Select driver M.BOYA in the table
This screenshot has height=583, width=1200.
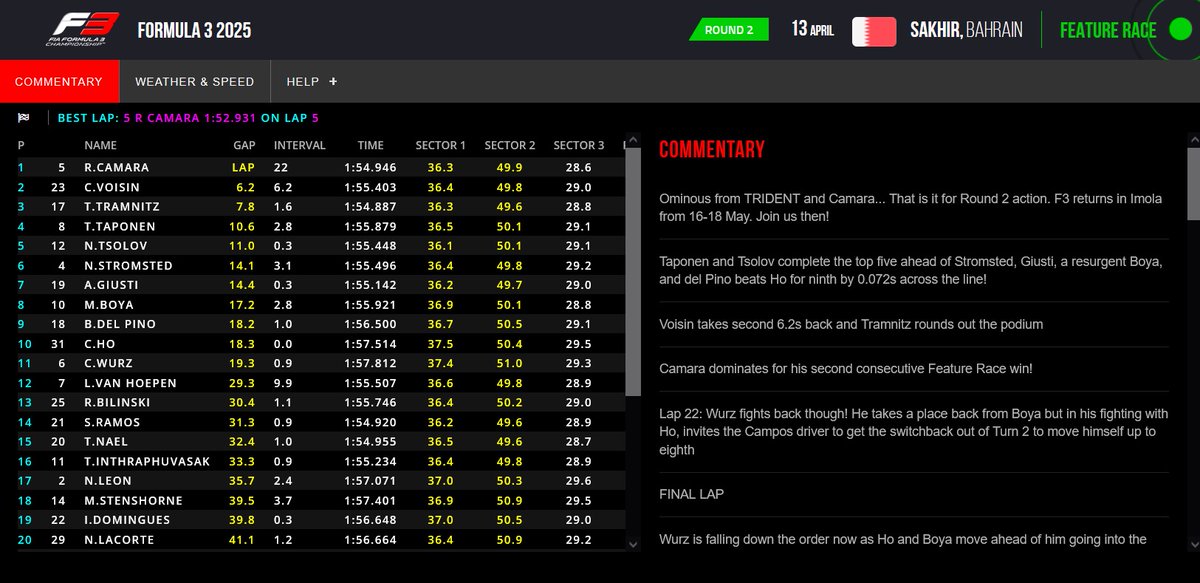(109, 305)
